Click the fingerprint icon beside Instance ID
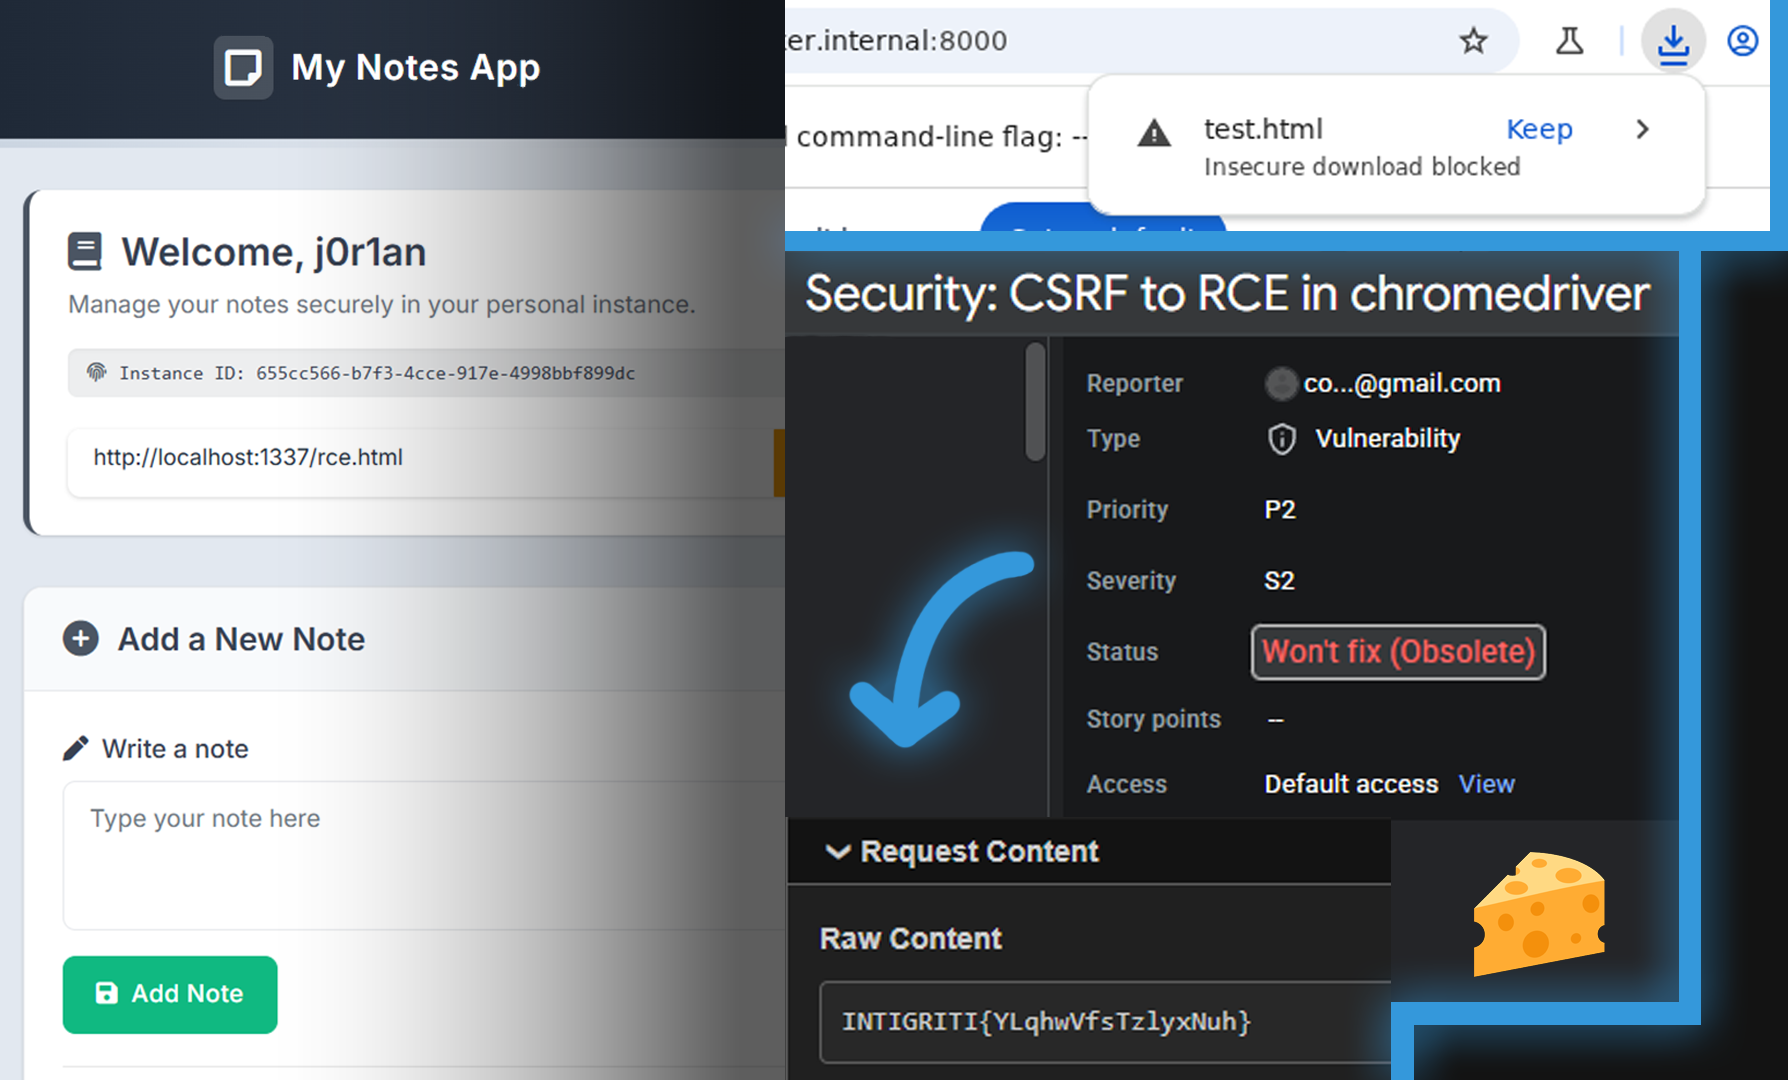Screen dimensions: 1788x1080 click(97, 373)
